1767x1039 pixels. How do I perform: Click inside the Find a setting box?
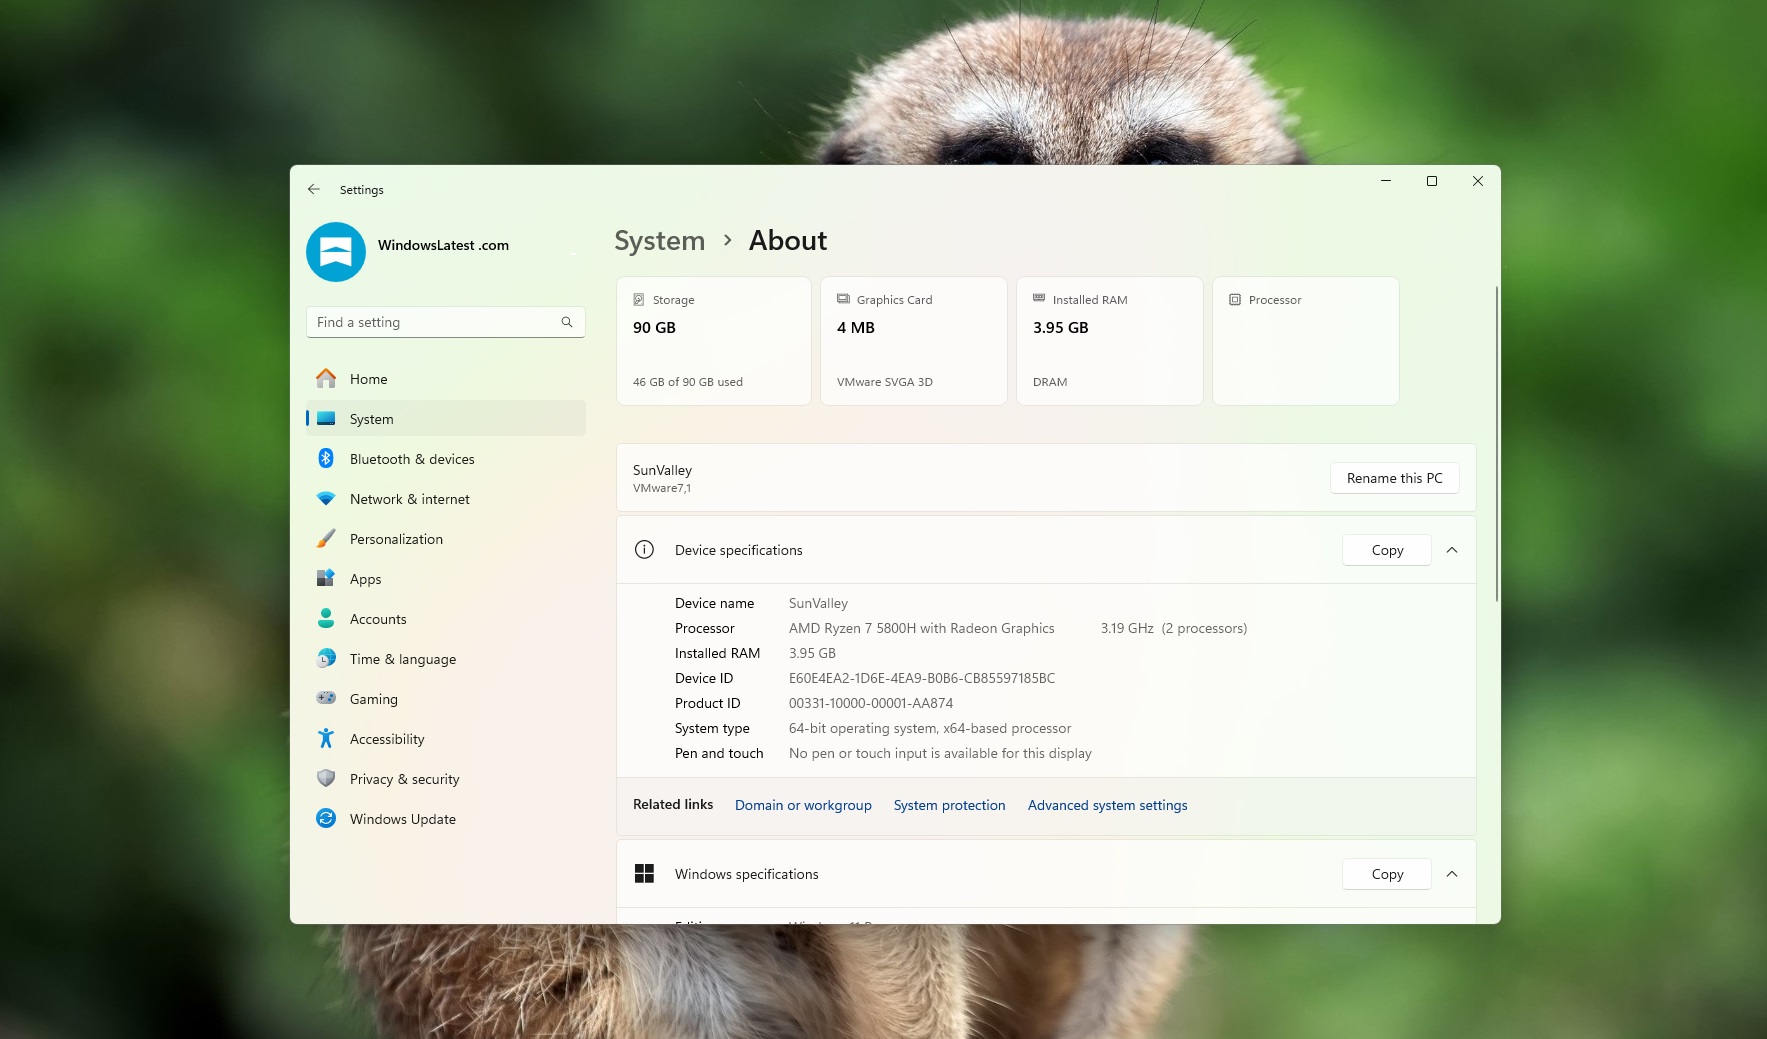[430, 321]
